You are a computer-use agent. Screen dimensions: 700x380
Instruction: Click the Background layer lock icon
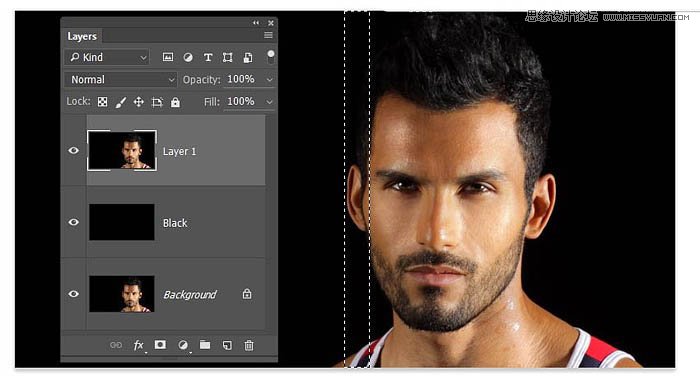247,294
